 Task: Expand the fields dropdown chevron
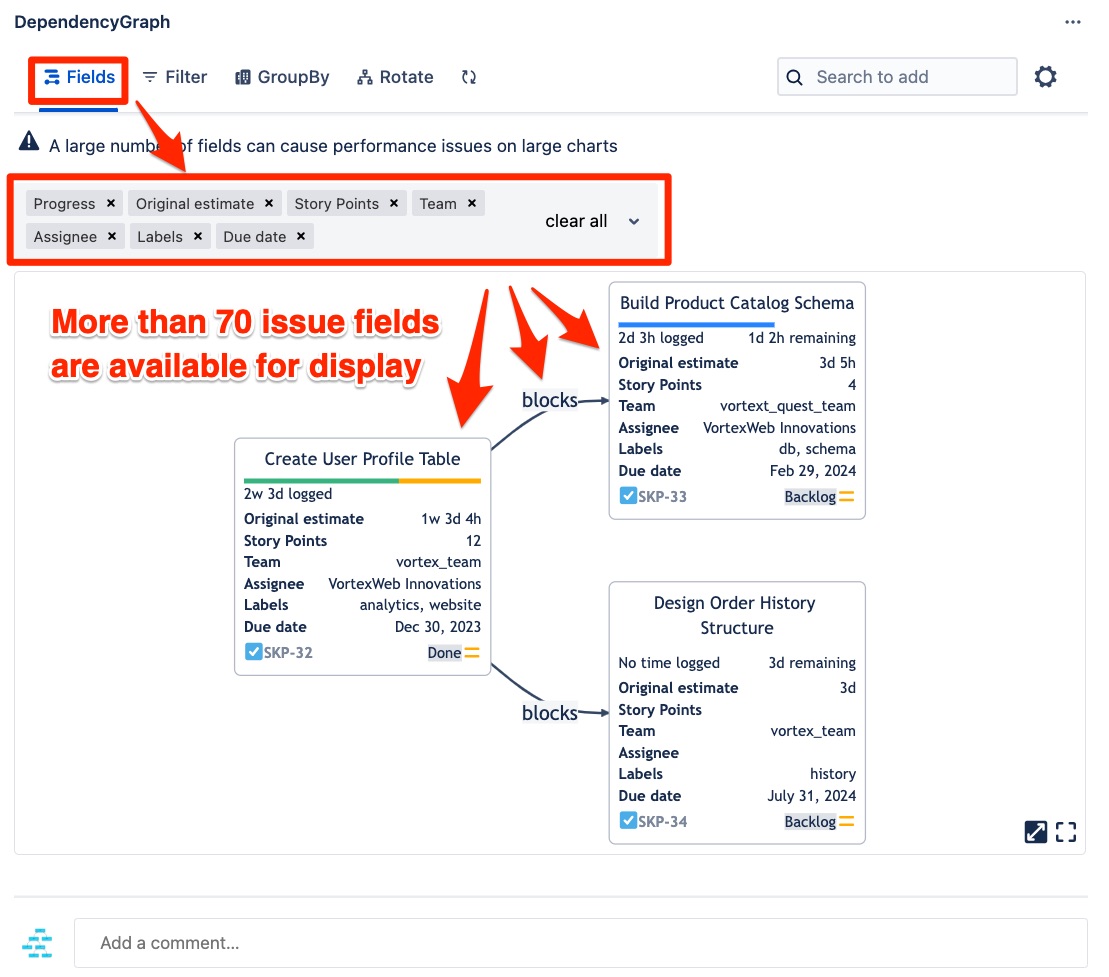(x=634, y=221)
